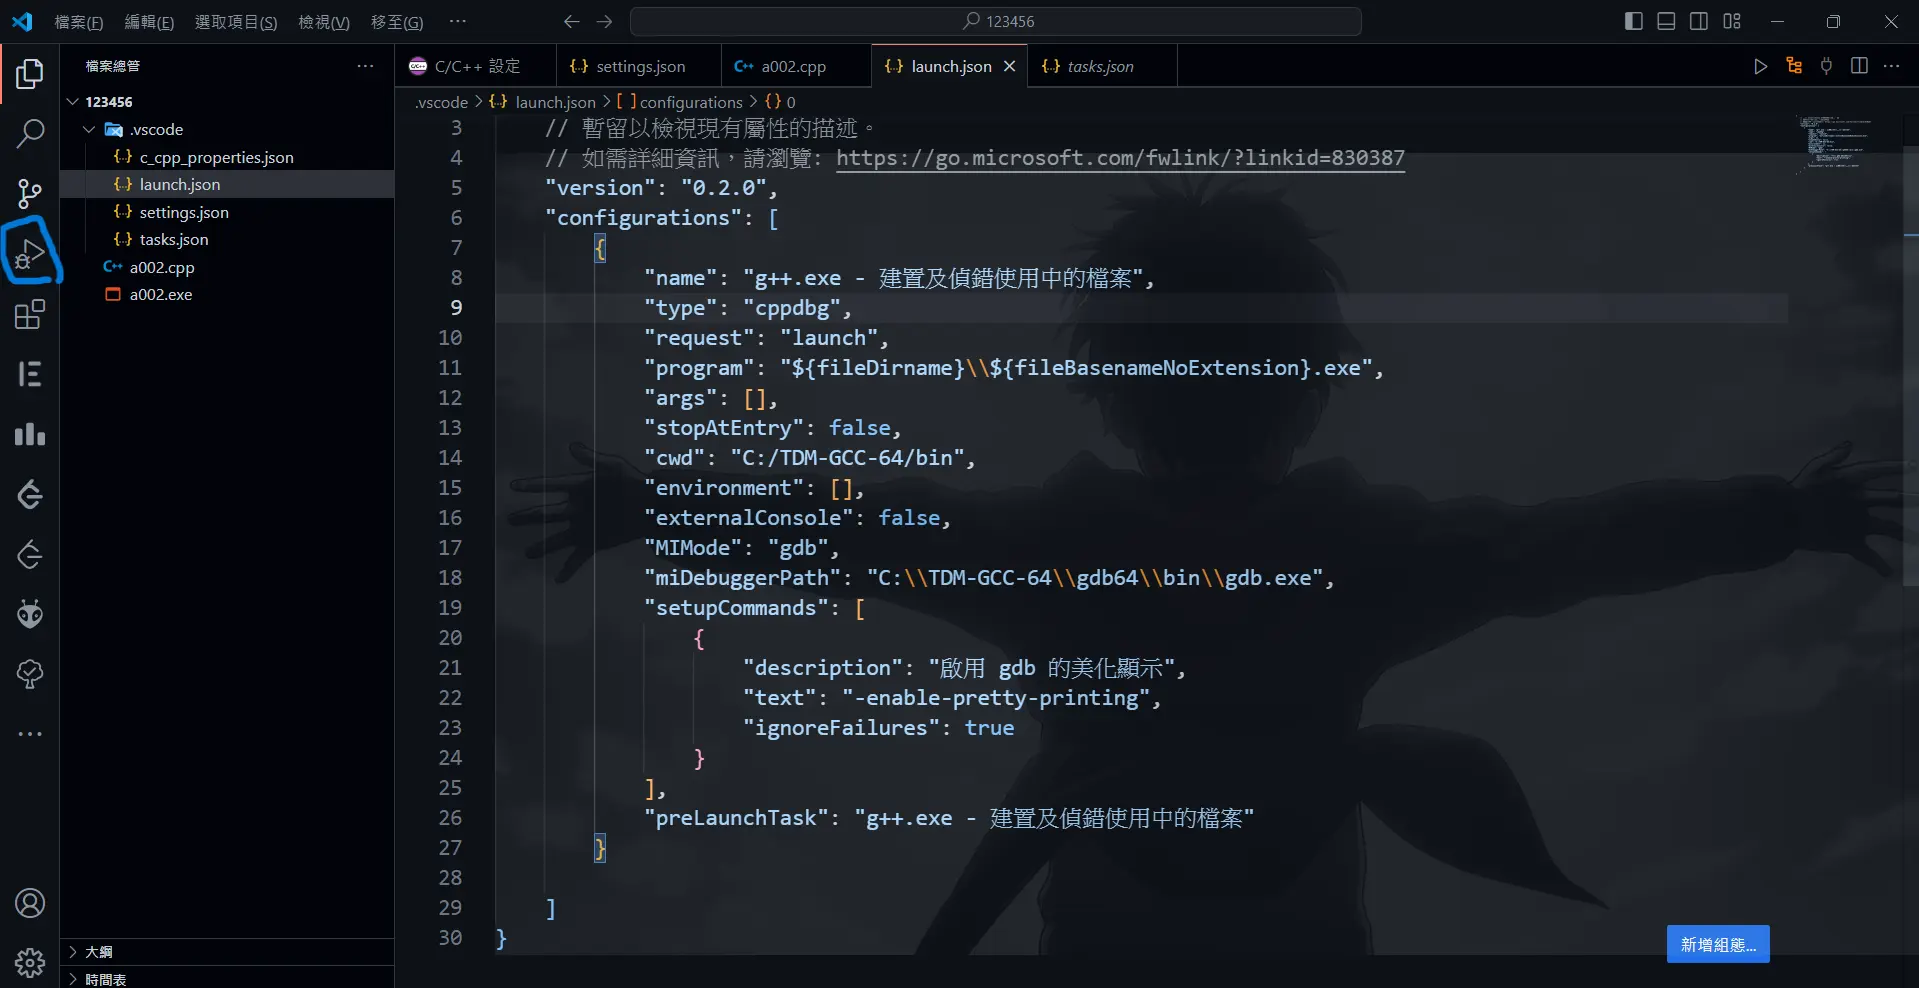This screenshot has height=988, width=1919.
Task: Collapse the .vscode folder
Action: tap(89, 129)
